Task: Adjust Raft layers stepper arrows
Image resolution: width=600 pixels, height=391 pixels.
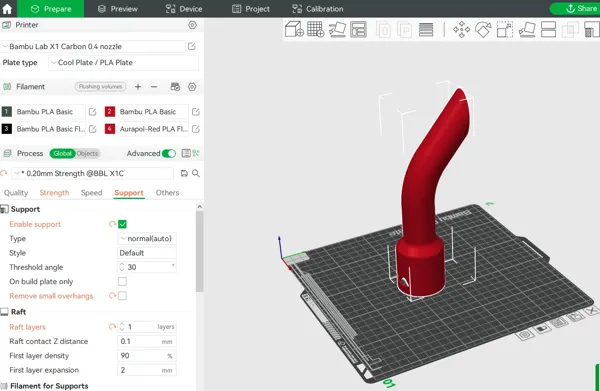Action: click(x=122, y=327)
